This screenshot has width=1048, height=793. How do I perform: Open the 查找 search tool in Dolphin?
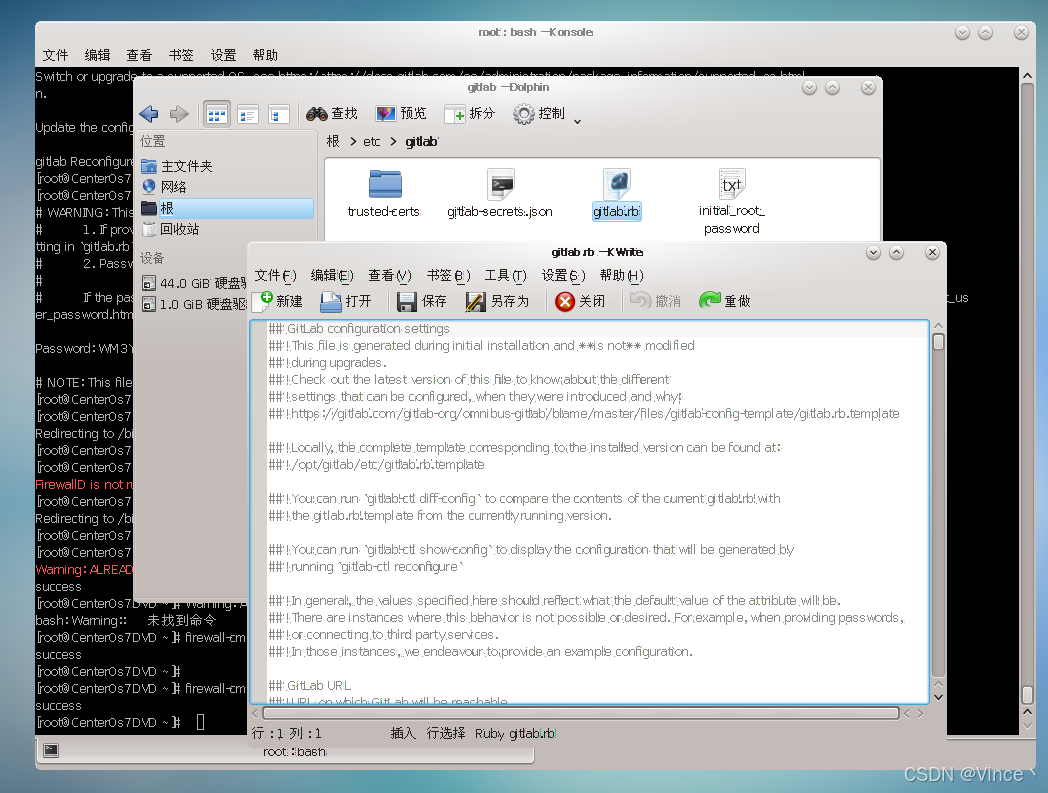pyautogui.click(x=332, y=114)
